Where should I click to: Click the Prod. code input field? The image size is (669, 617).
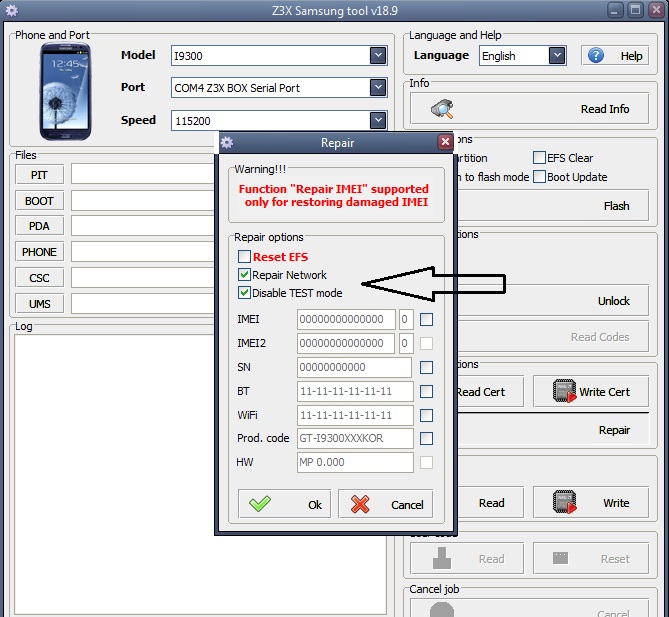355,438
